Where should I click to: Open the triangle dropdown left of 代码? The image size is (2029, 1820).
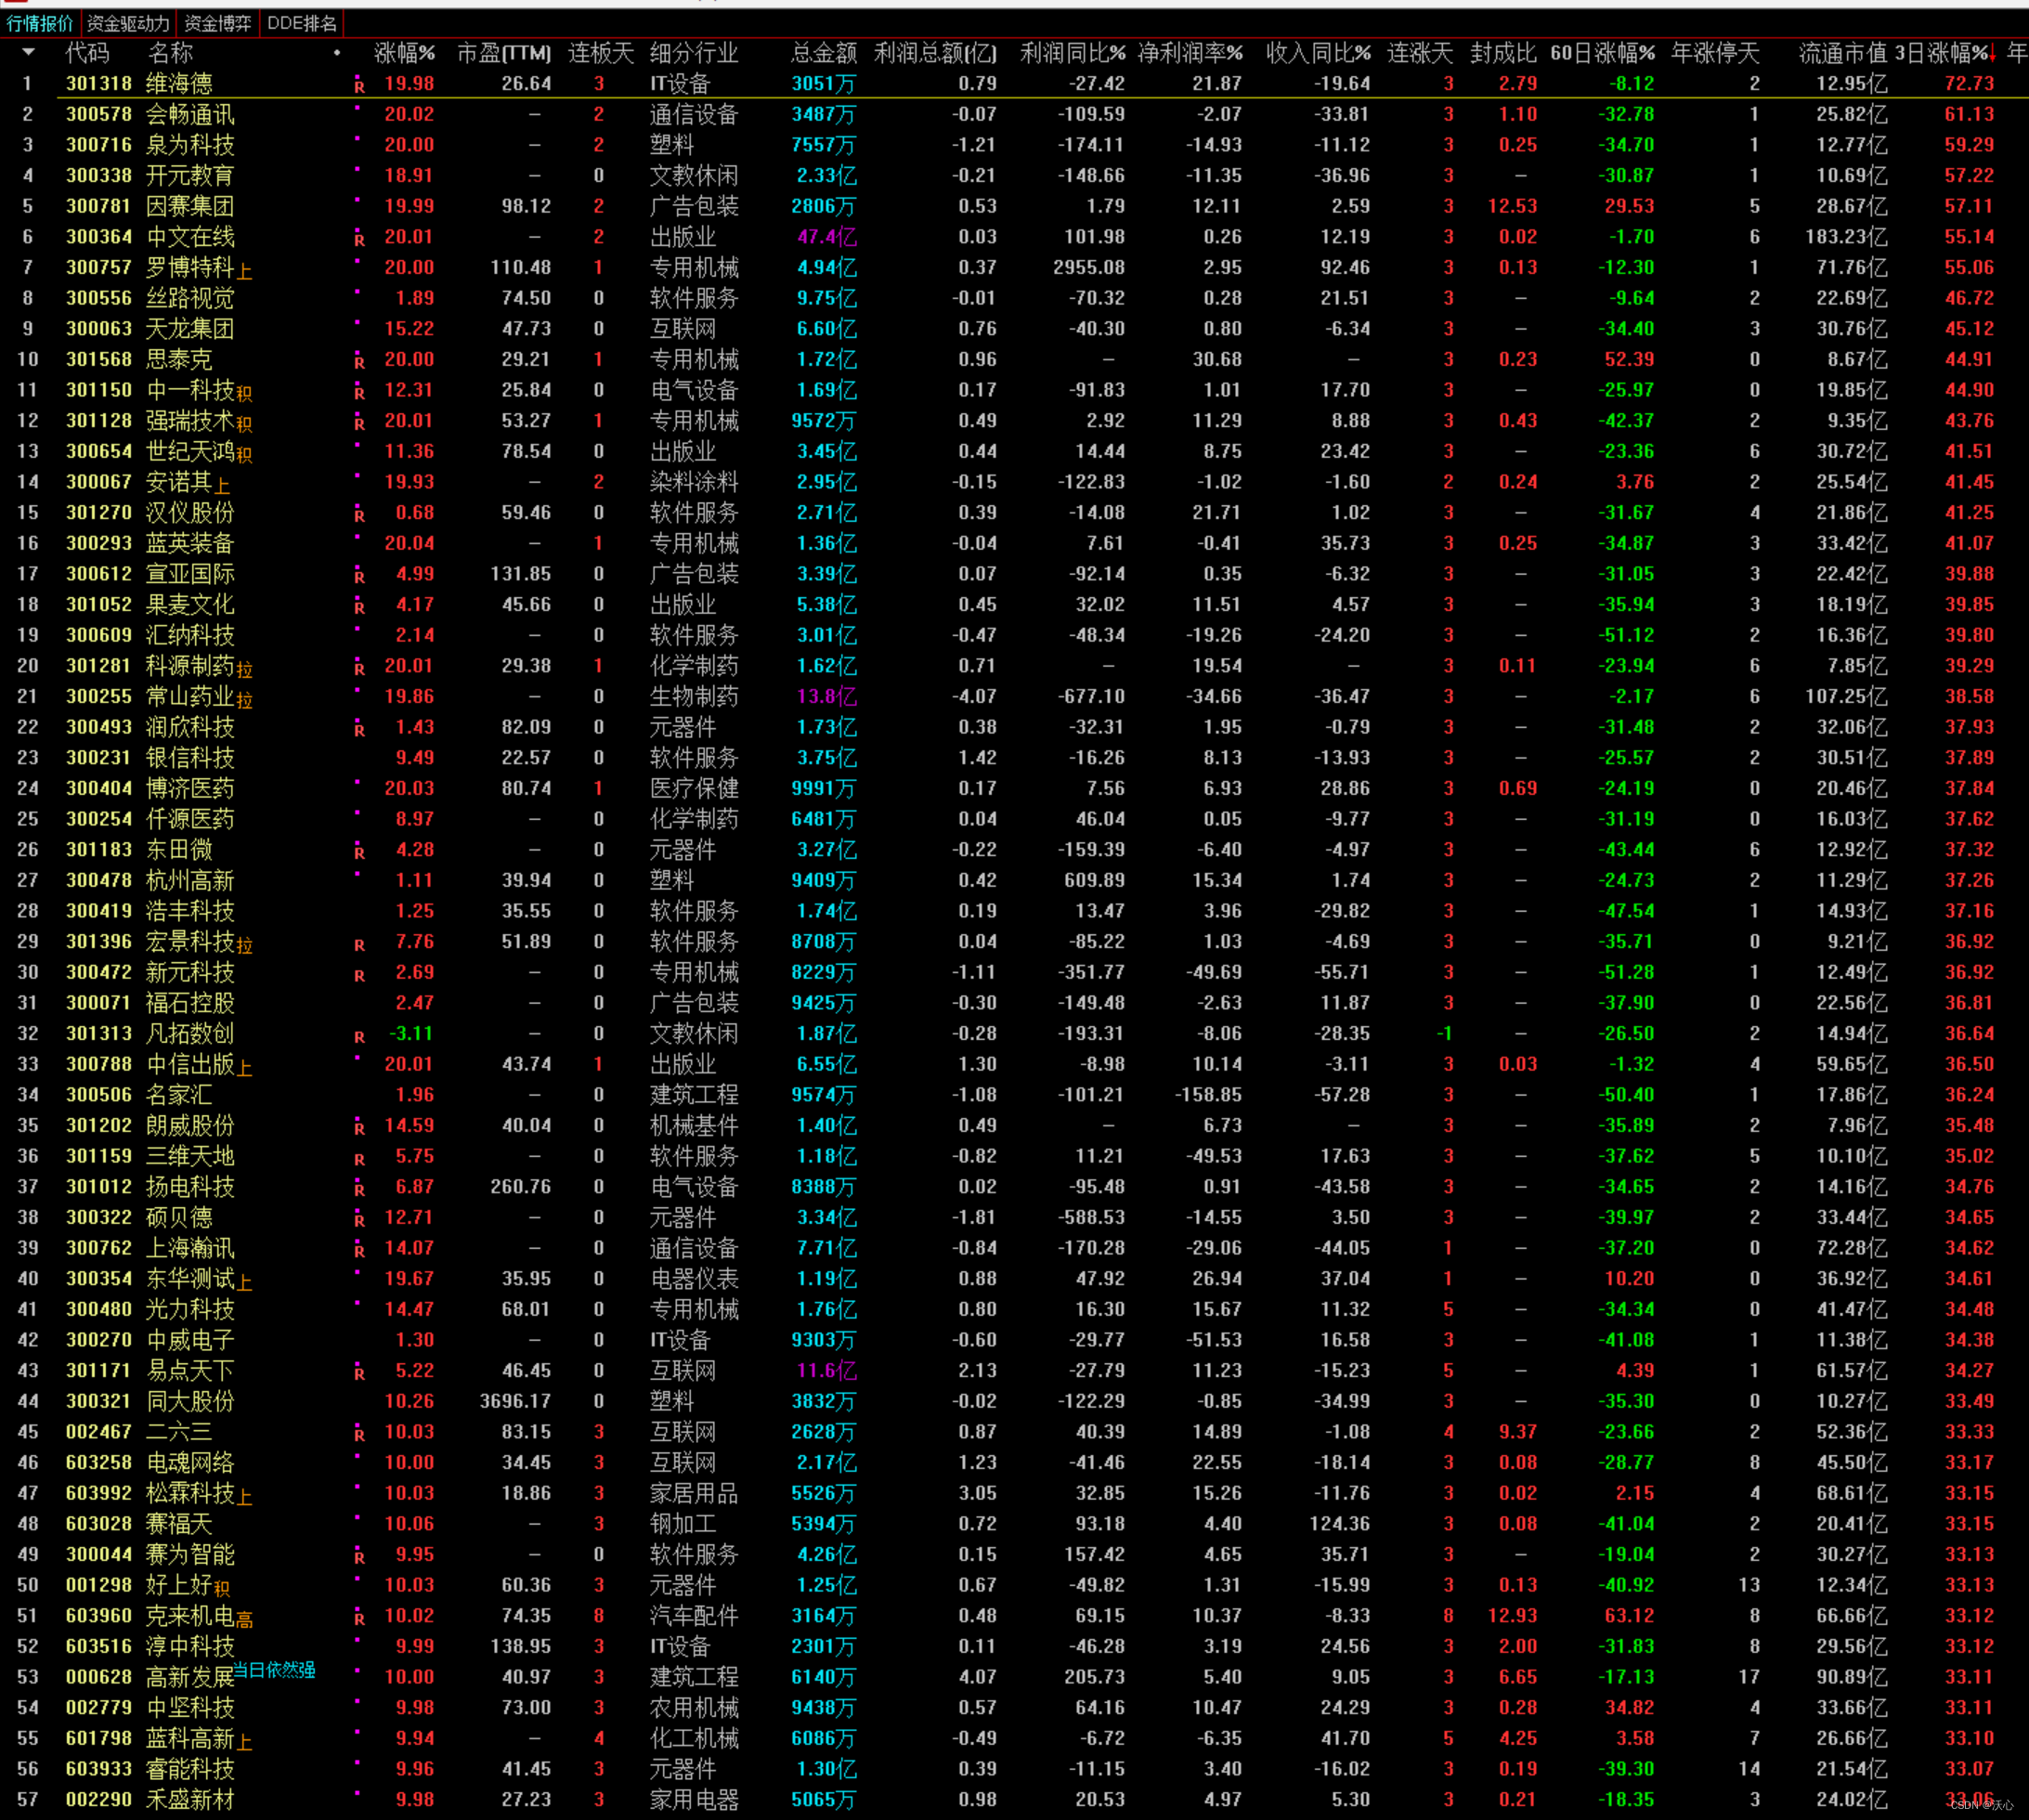(x=28, y=52)
